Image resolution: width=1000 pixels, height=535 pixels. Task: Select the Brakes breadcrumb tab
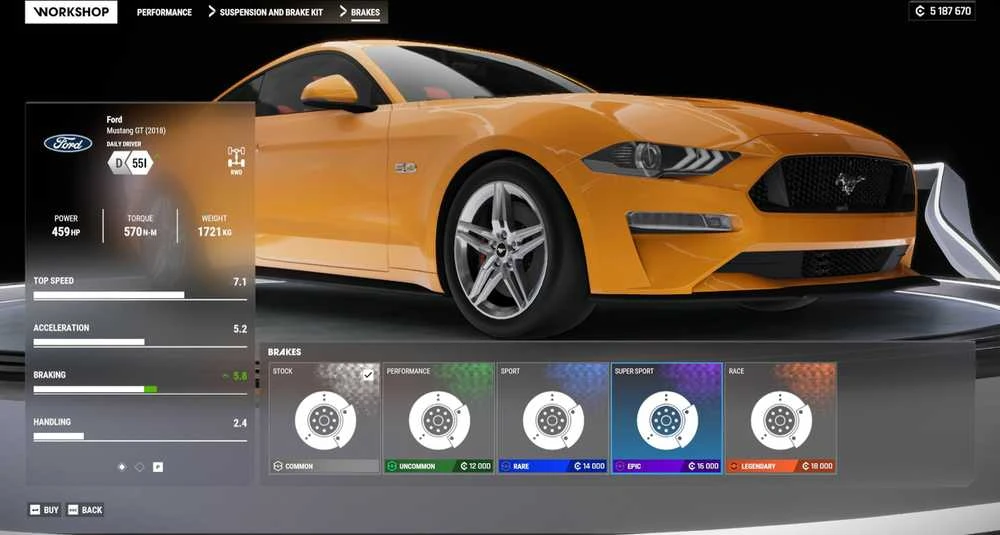365,12
